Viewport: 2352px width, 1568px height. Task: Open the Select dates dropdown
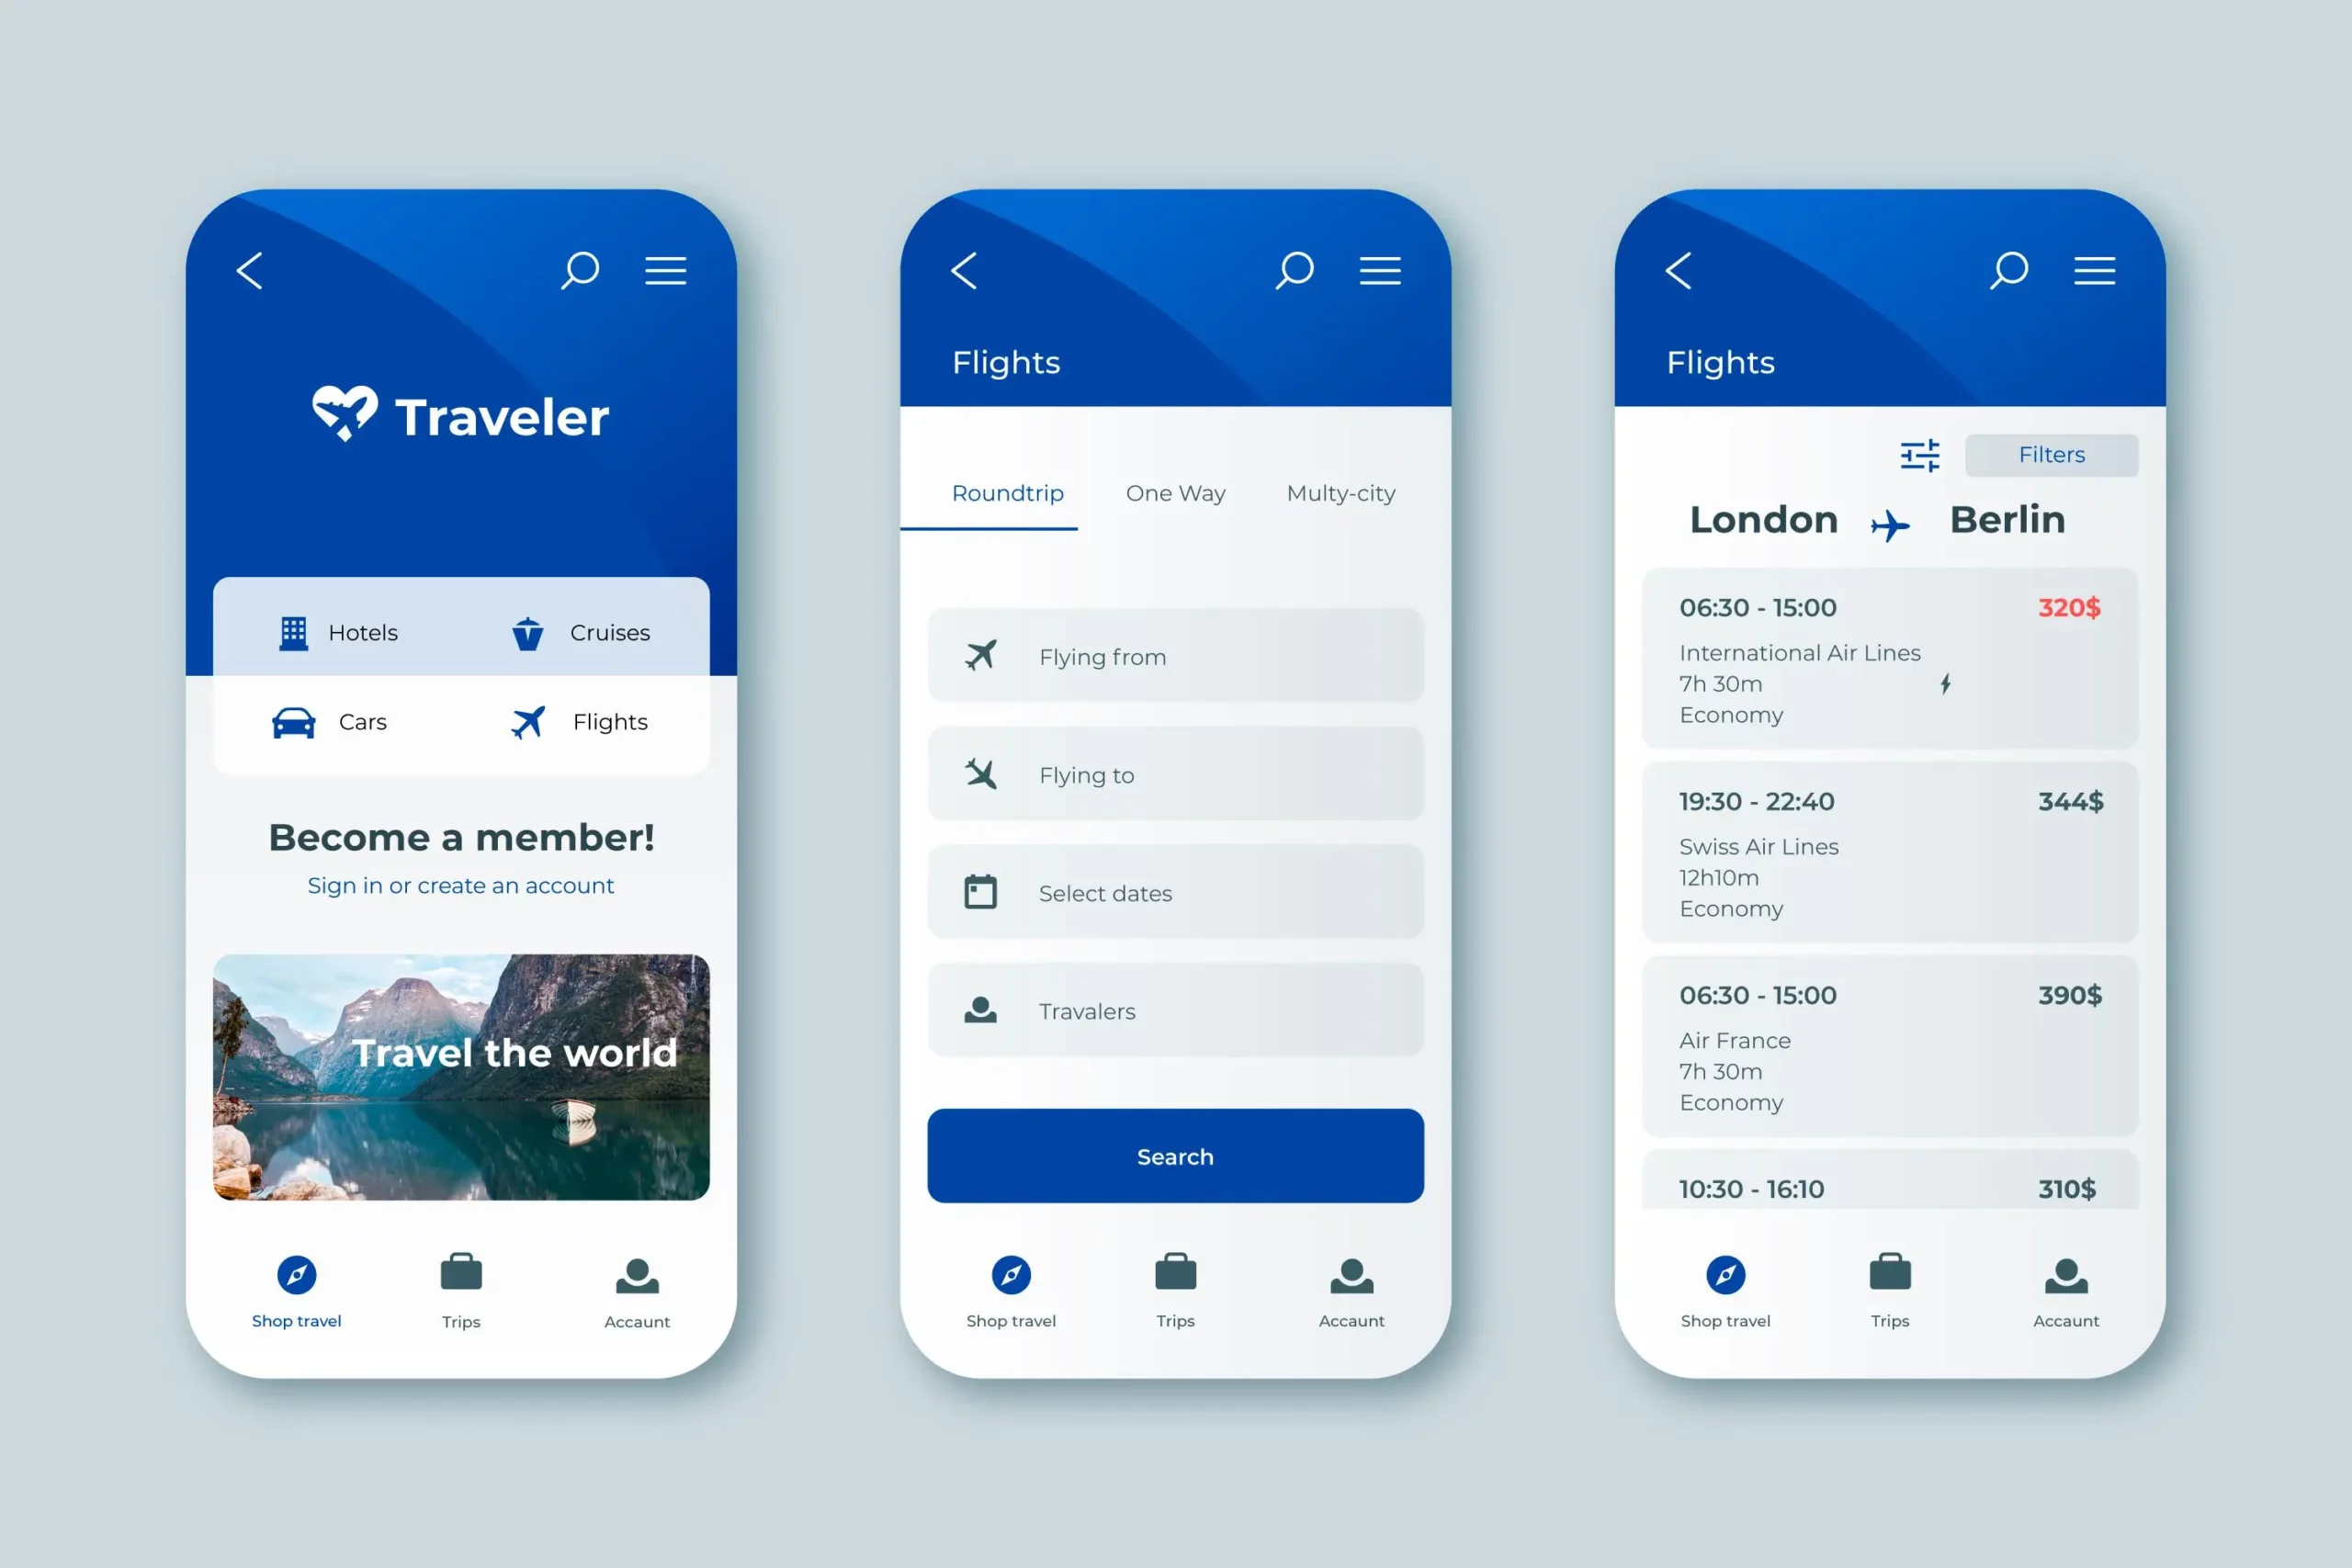click(1176, 893)
